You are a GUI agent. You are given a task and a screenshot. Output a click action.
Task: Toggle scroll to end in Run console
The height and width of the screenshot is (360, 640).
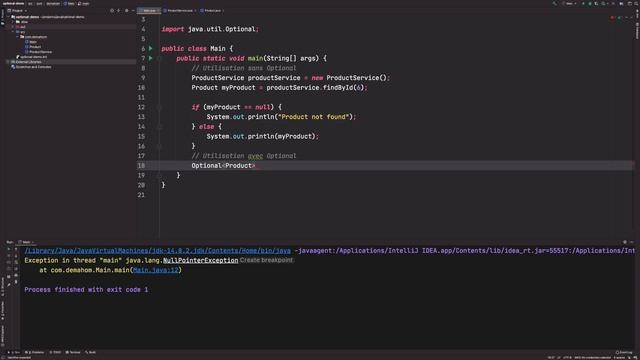[16, 269]
